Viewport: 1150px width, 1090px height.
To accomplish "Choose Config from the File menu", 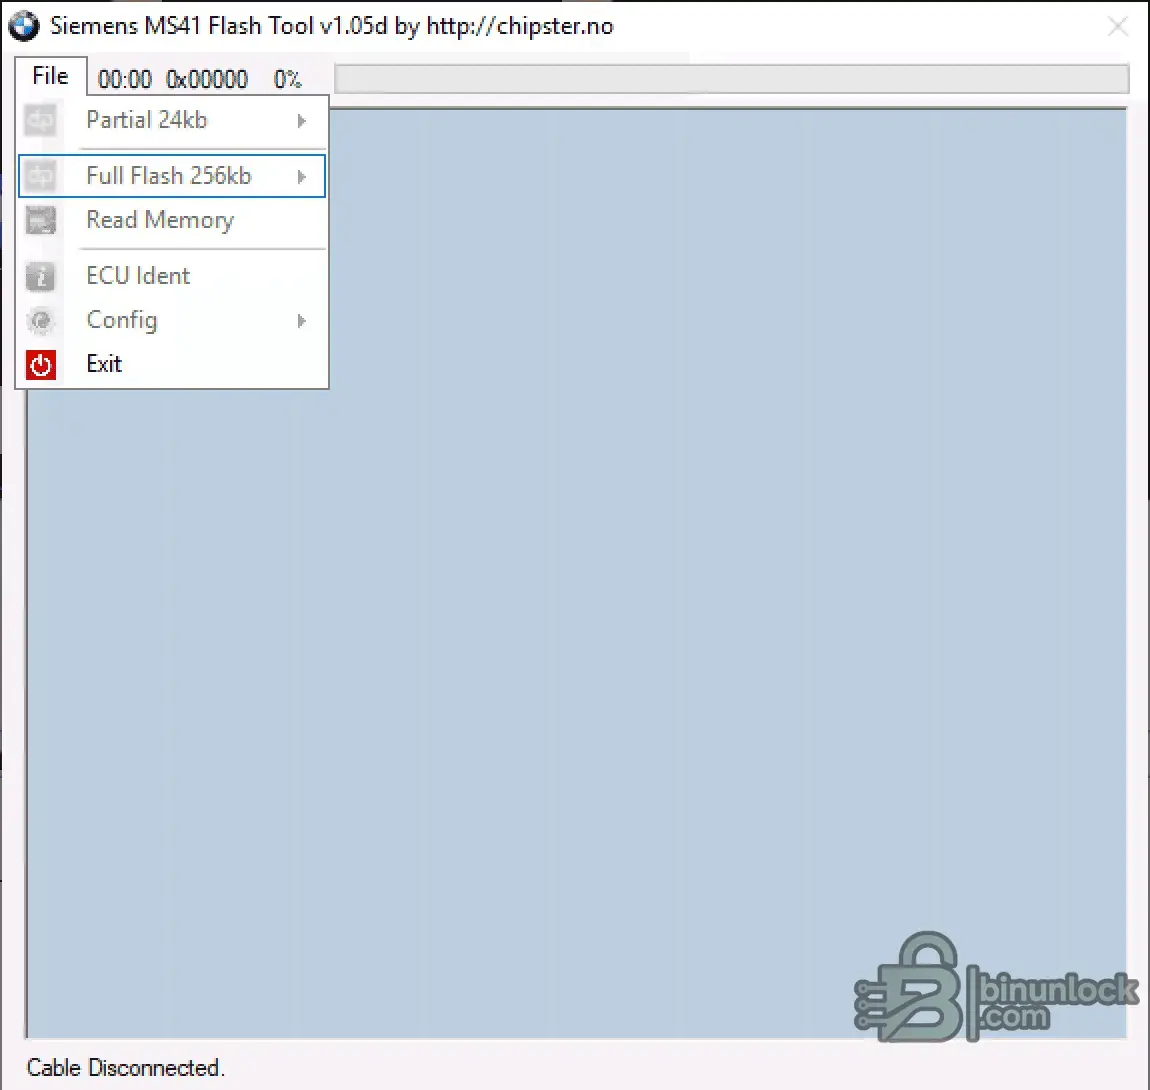I will (x=172, y=321).
